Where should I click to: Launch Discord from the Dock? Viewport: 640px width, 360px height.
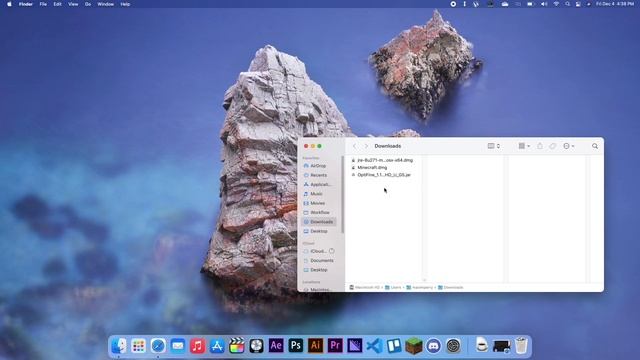(x=433, y=346)
